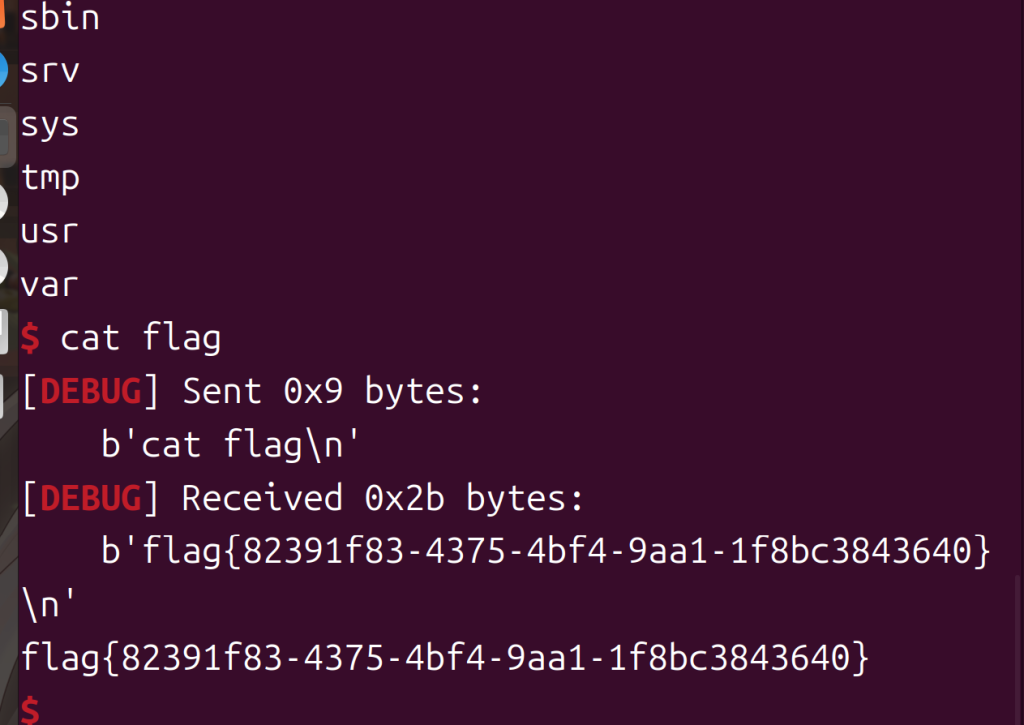
Task: Click the DEBUG tag on the Sent line
Action: click(91, 392)
